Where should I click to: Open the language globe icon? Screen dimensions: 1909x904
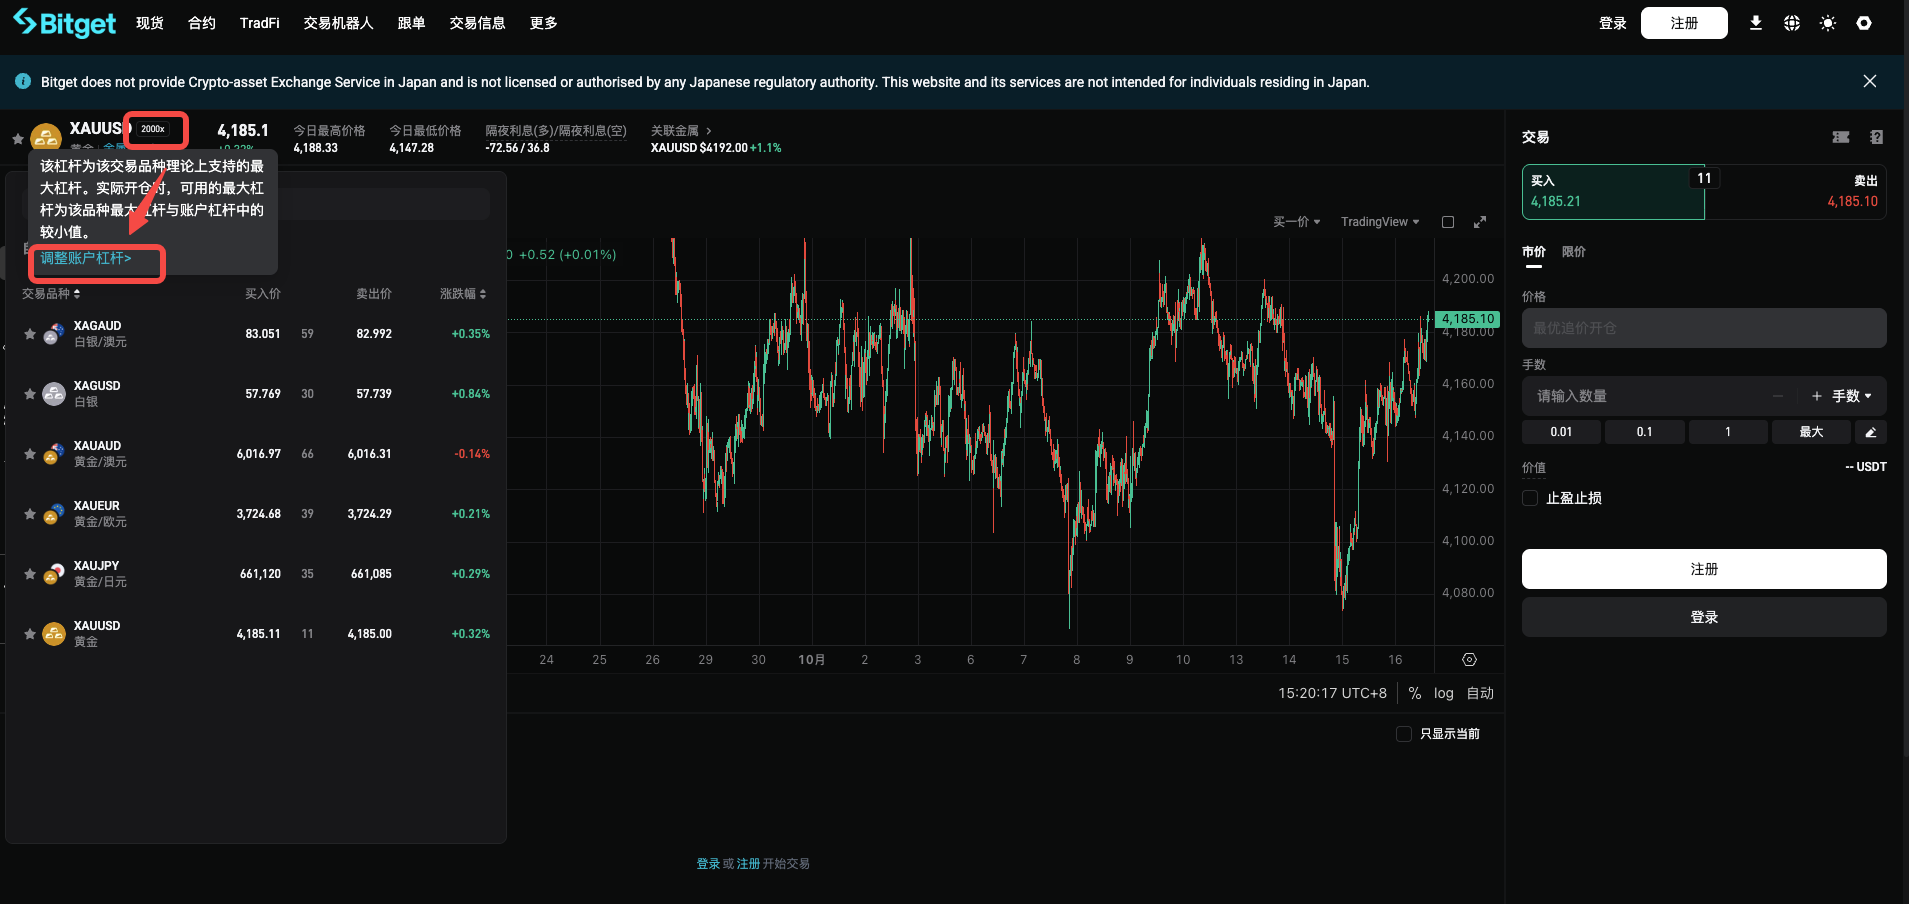[x=1791, y=23]
